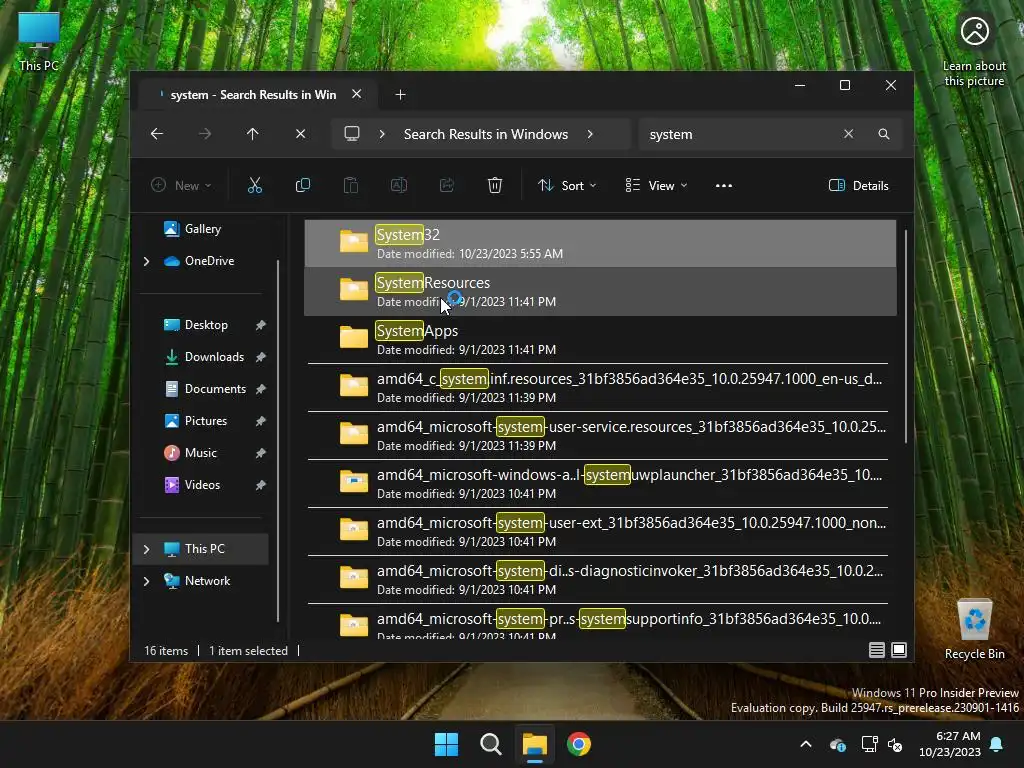The image size is (1024, 768).
Task: Add a new tab with plus button
Action: [400, 95]
